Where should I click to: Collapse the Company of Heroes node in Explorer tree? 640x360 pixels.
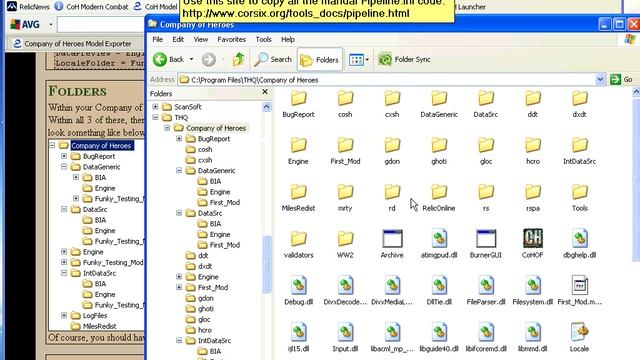[x=167, y=128]
